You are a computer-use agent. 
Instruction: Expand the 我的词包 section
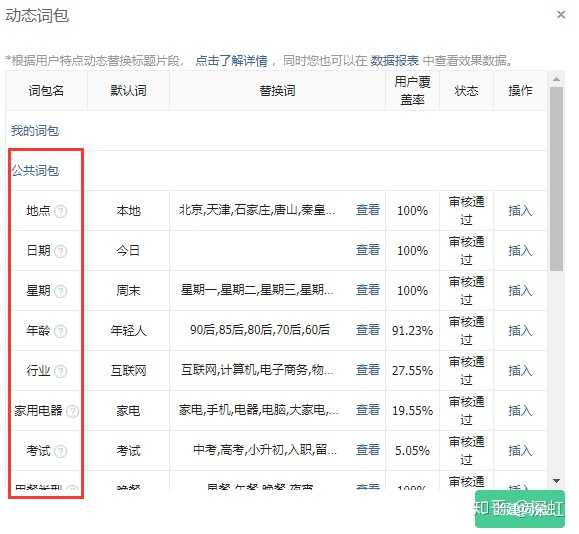point(35,130)
